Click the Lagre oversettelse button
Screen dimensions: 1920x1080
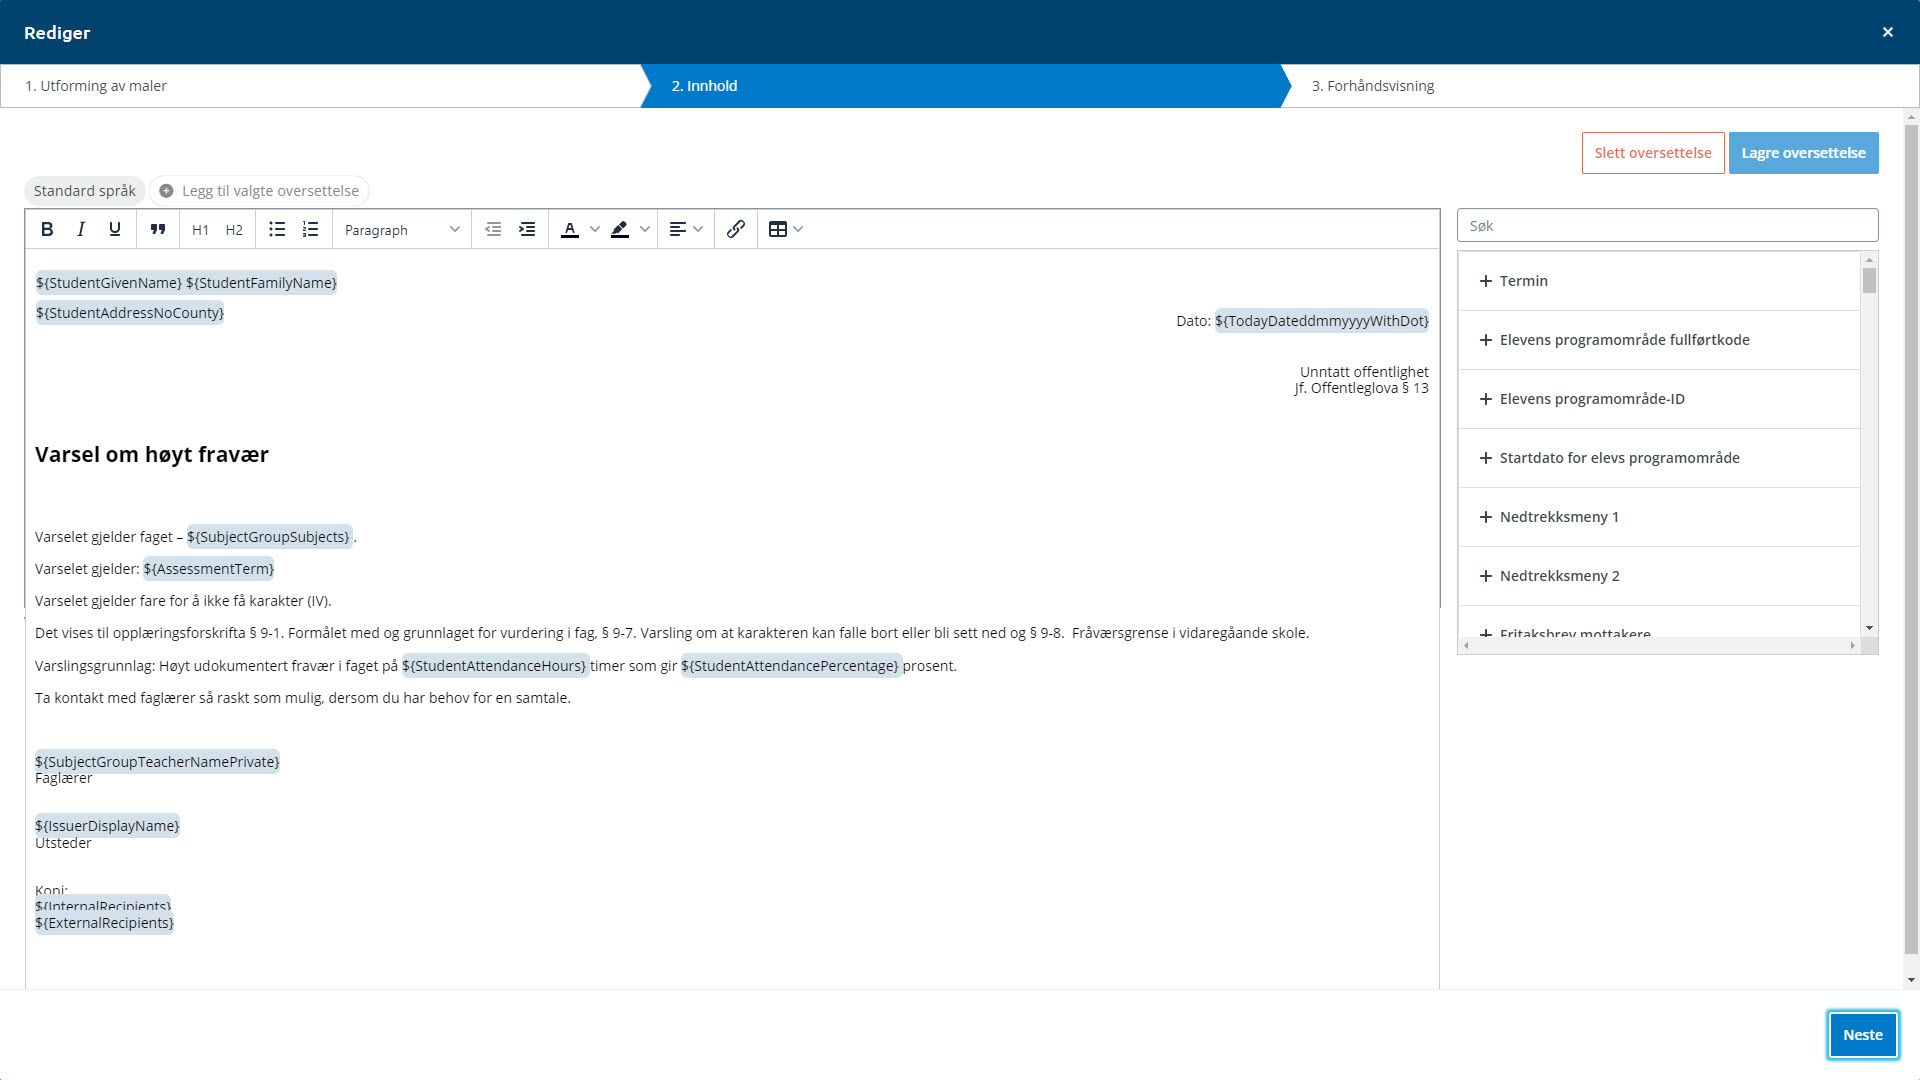1803,153
